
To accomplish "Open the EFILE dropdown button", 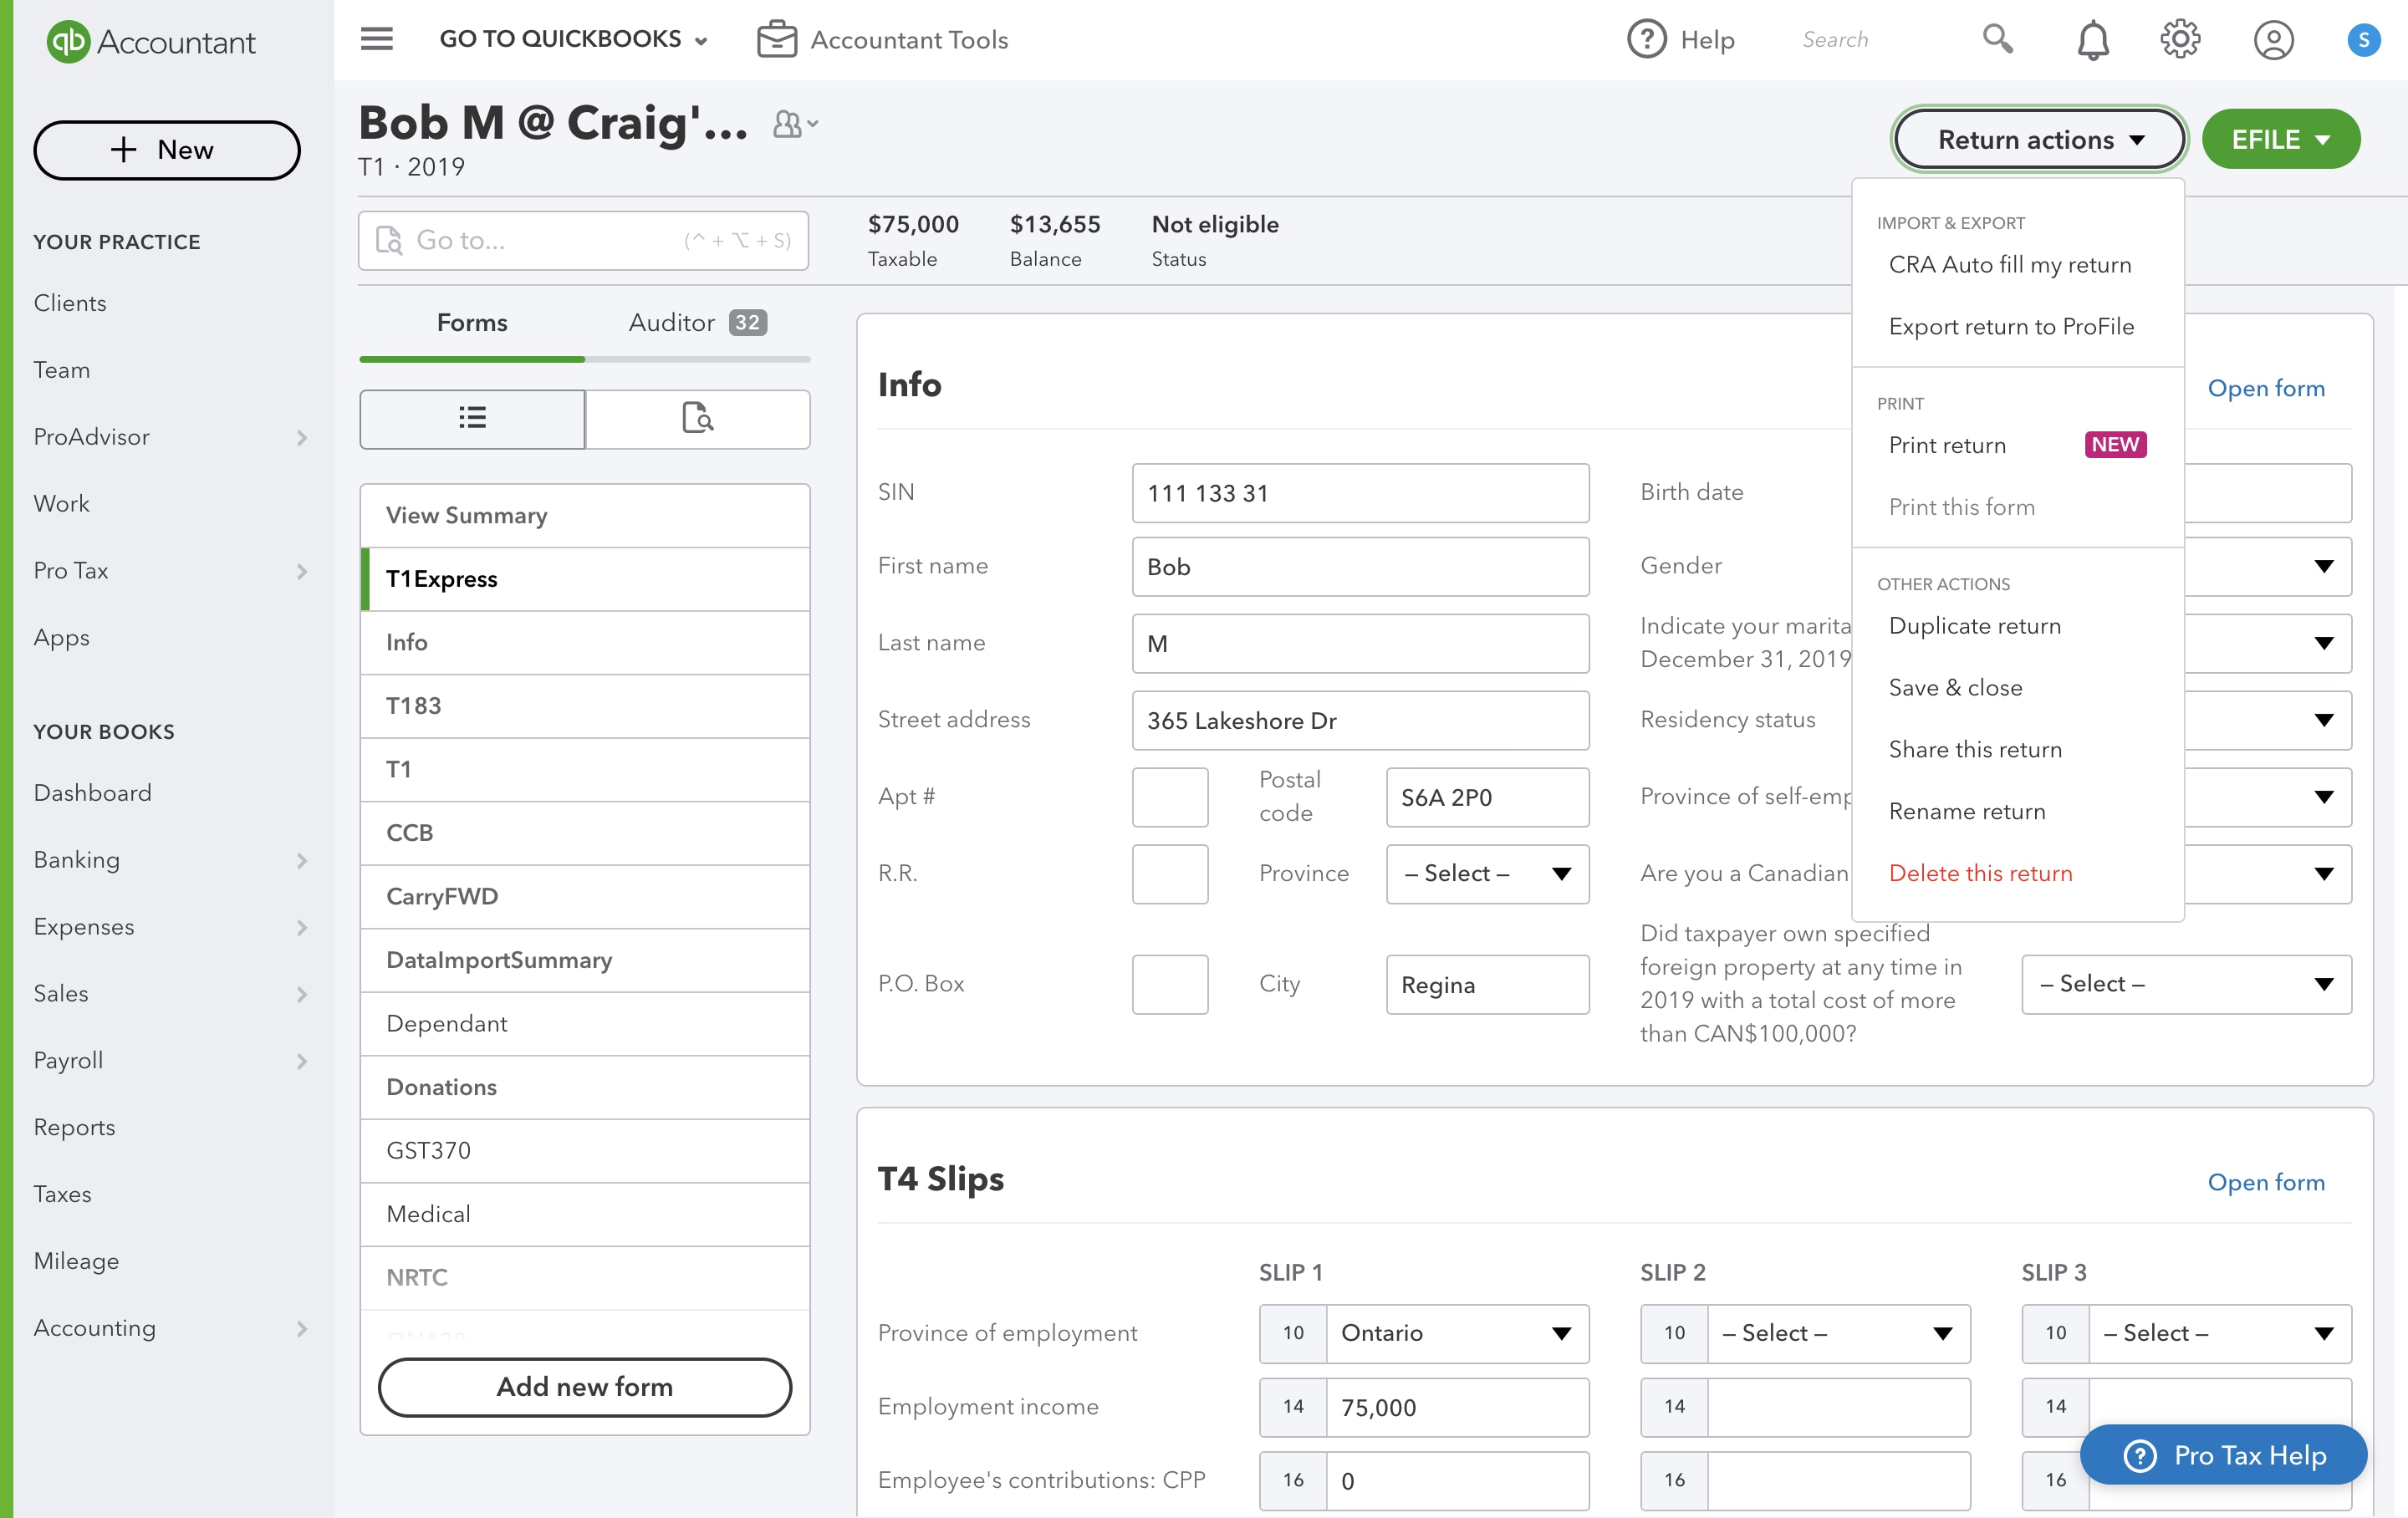I will point(2281,139).
